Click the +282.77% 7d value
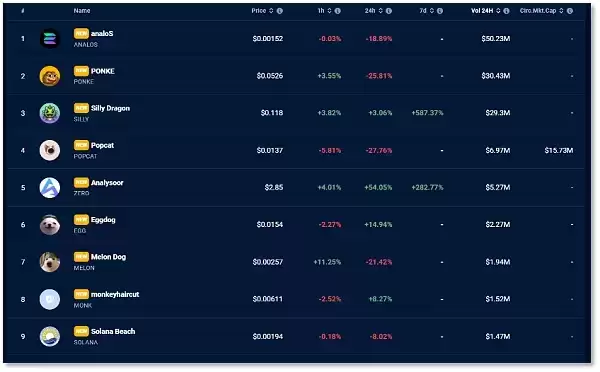 427,188
